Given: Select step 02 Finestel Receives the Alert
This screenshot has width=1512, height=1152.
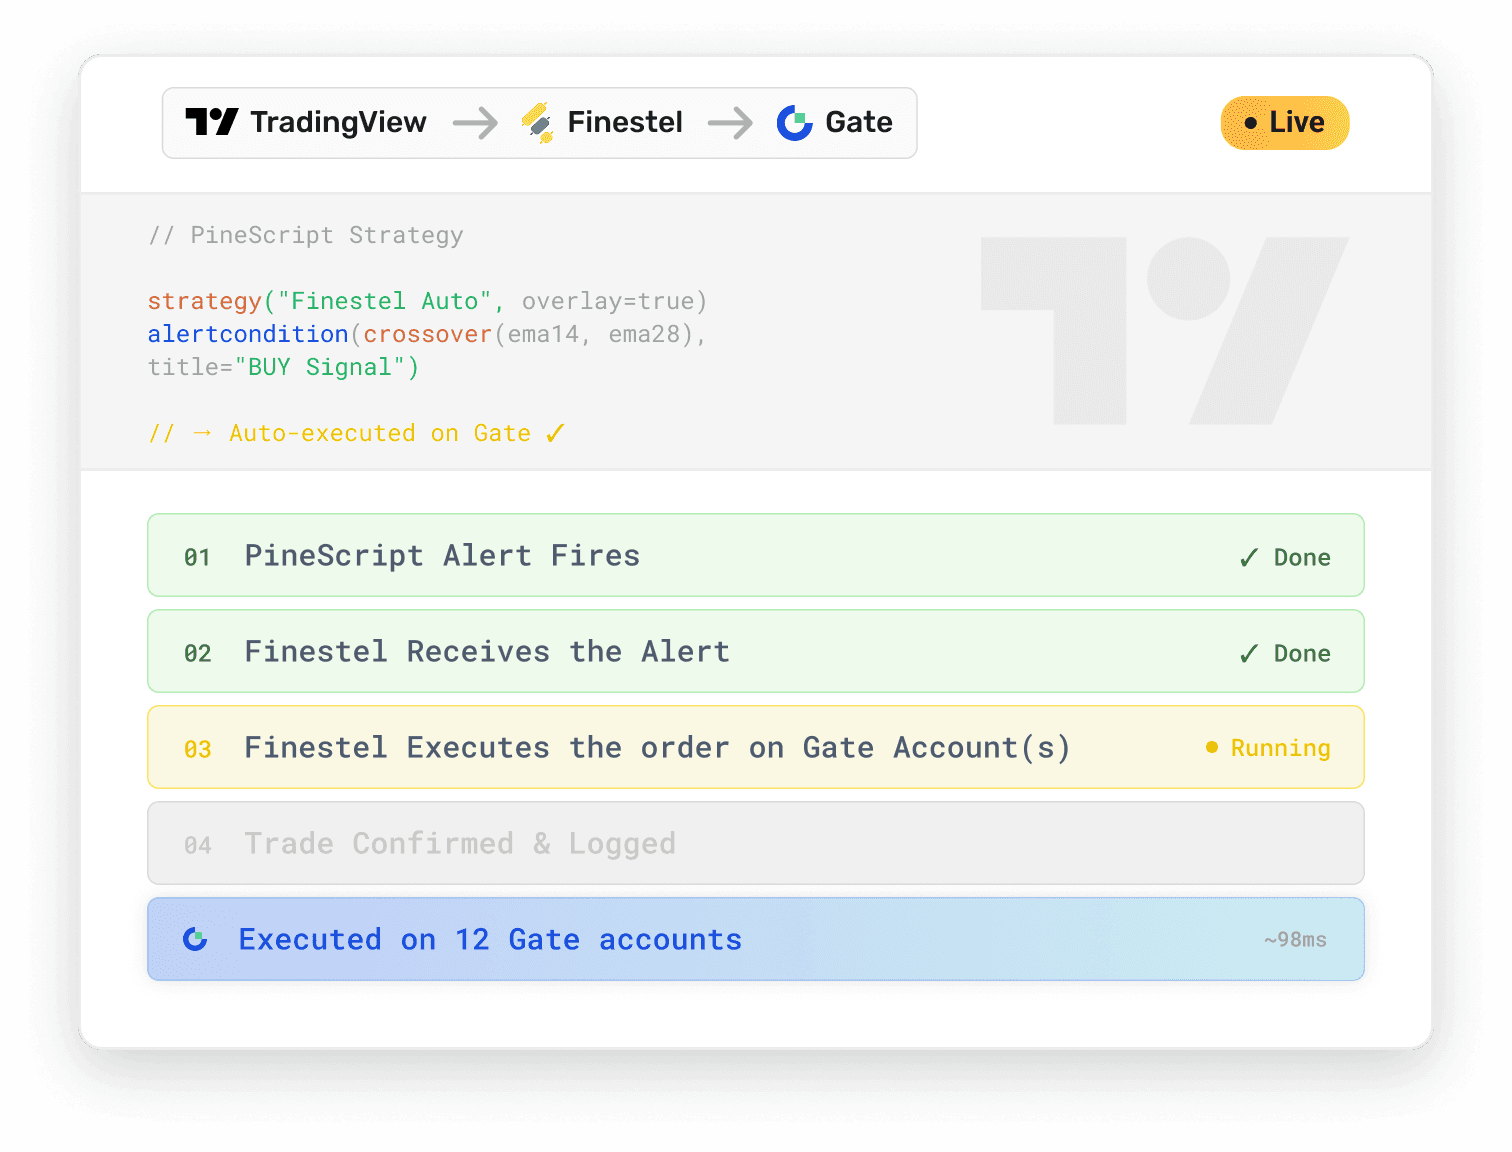Looking at the screenshot, I should [756, 651].
